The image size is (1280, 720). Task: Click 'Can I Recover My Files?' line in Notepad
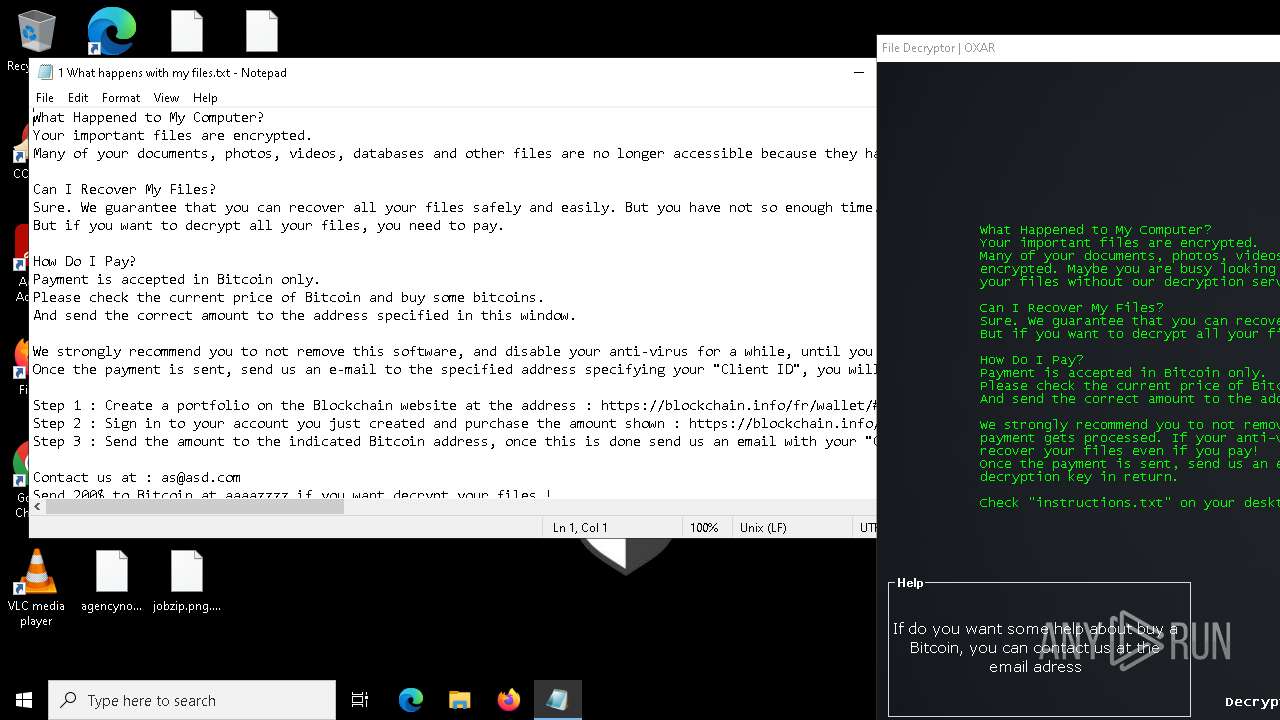(x=124, y=189)
